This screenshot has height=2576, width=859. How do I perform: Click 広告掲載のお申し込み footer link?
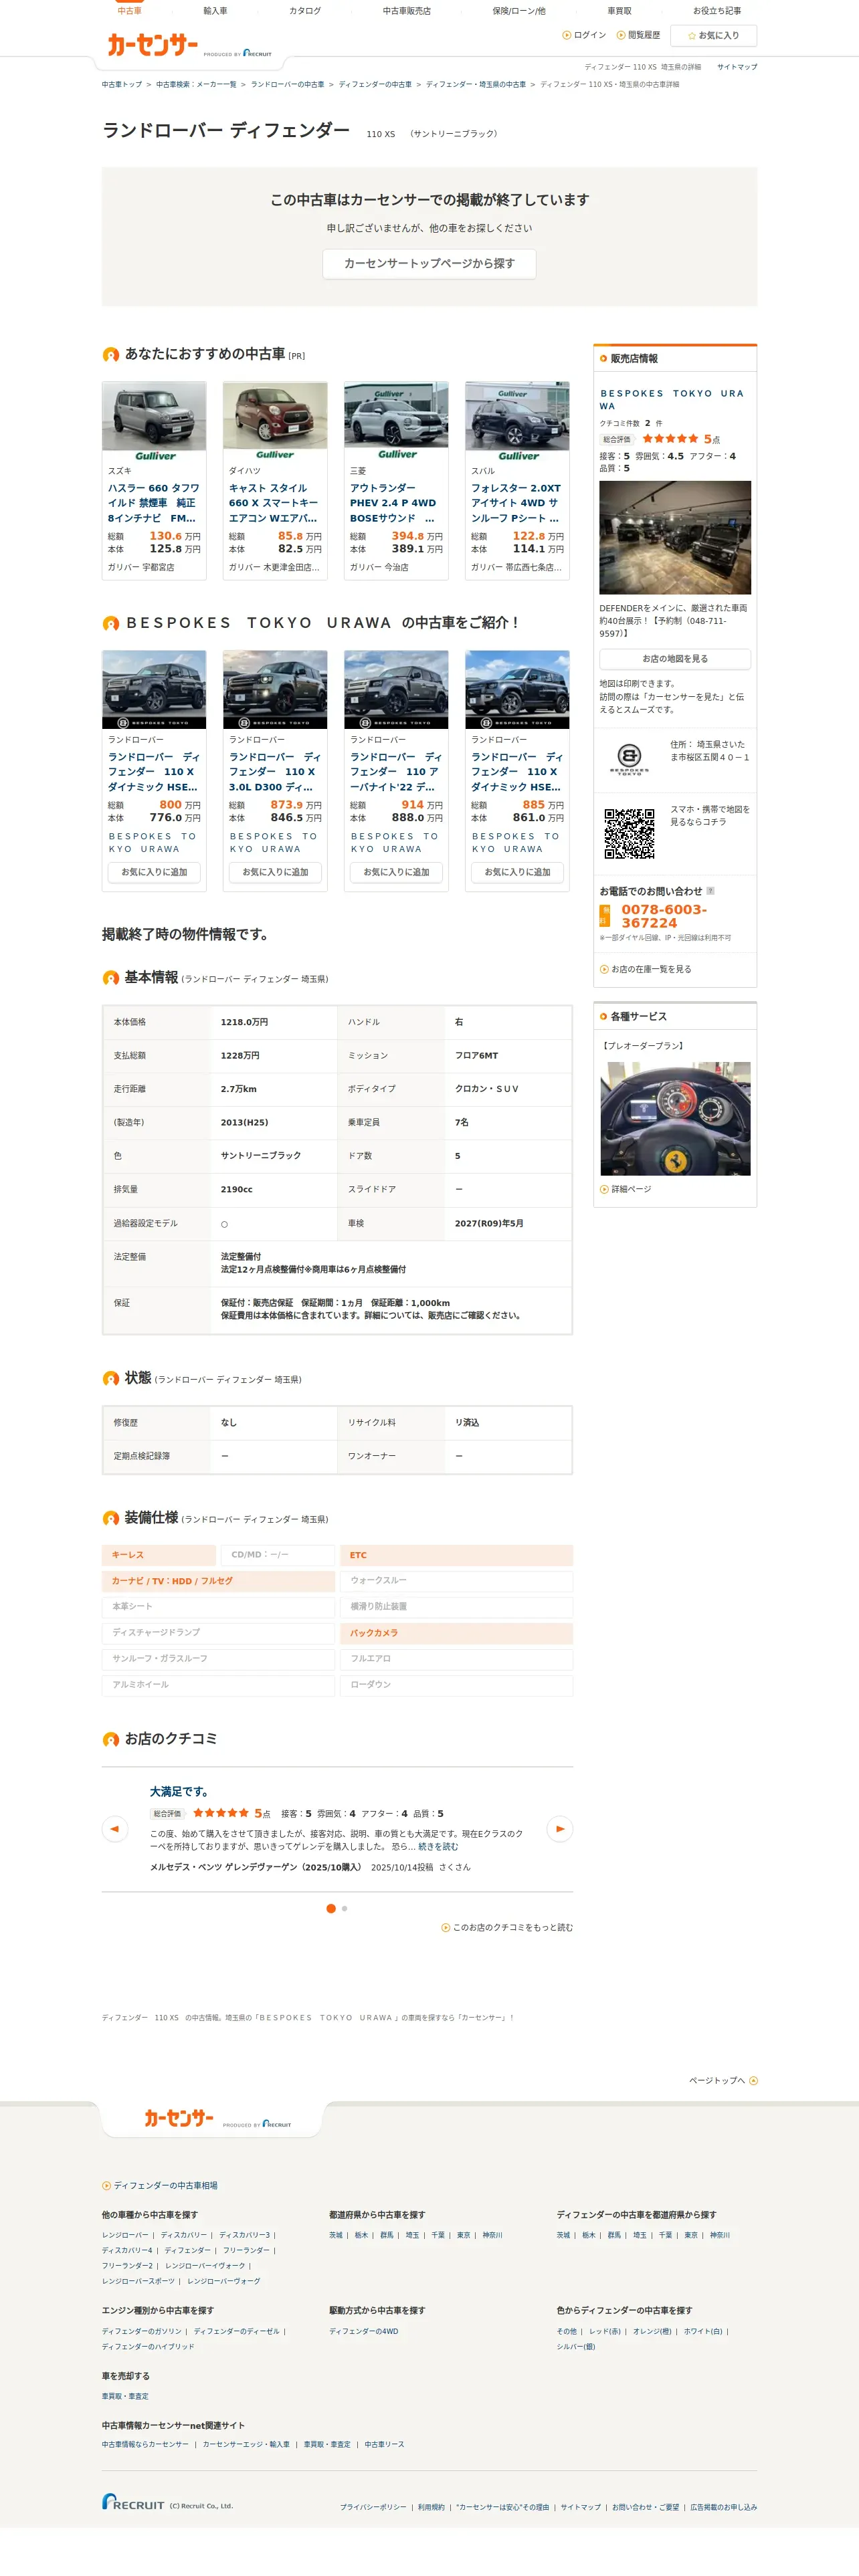pyautogui.click(x=723, y=2507)
